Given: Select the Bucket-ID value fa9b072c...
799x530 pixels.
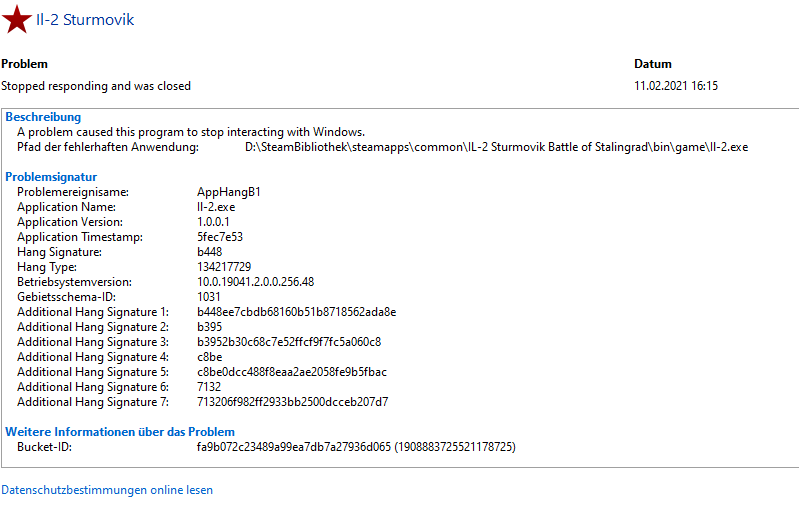Looking at the screenshot, I should (x=356, y=447).
